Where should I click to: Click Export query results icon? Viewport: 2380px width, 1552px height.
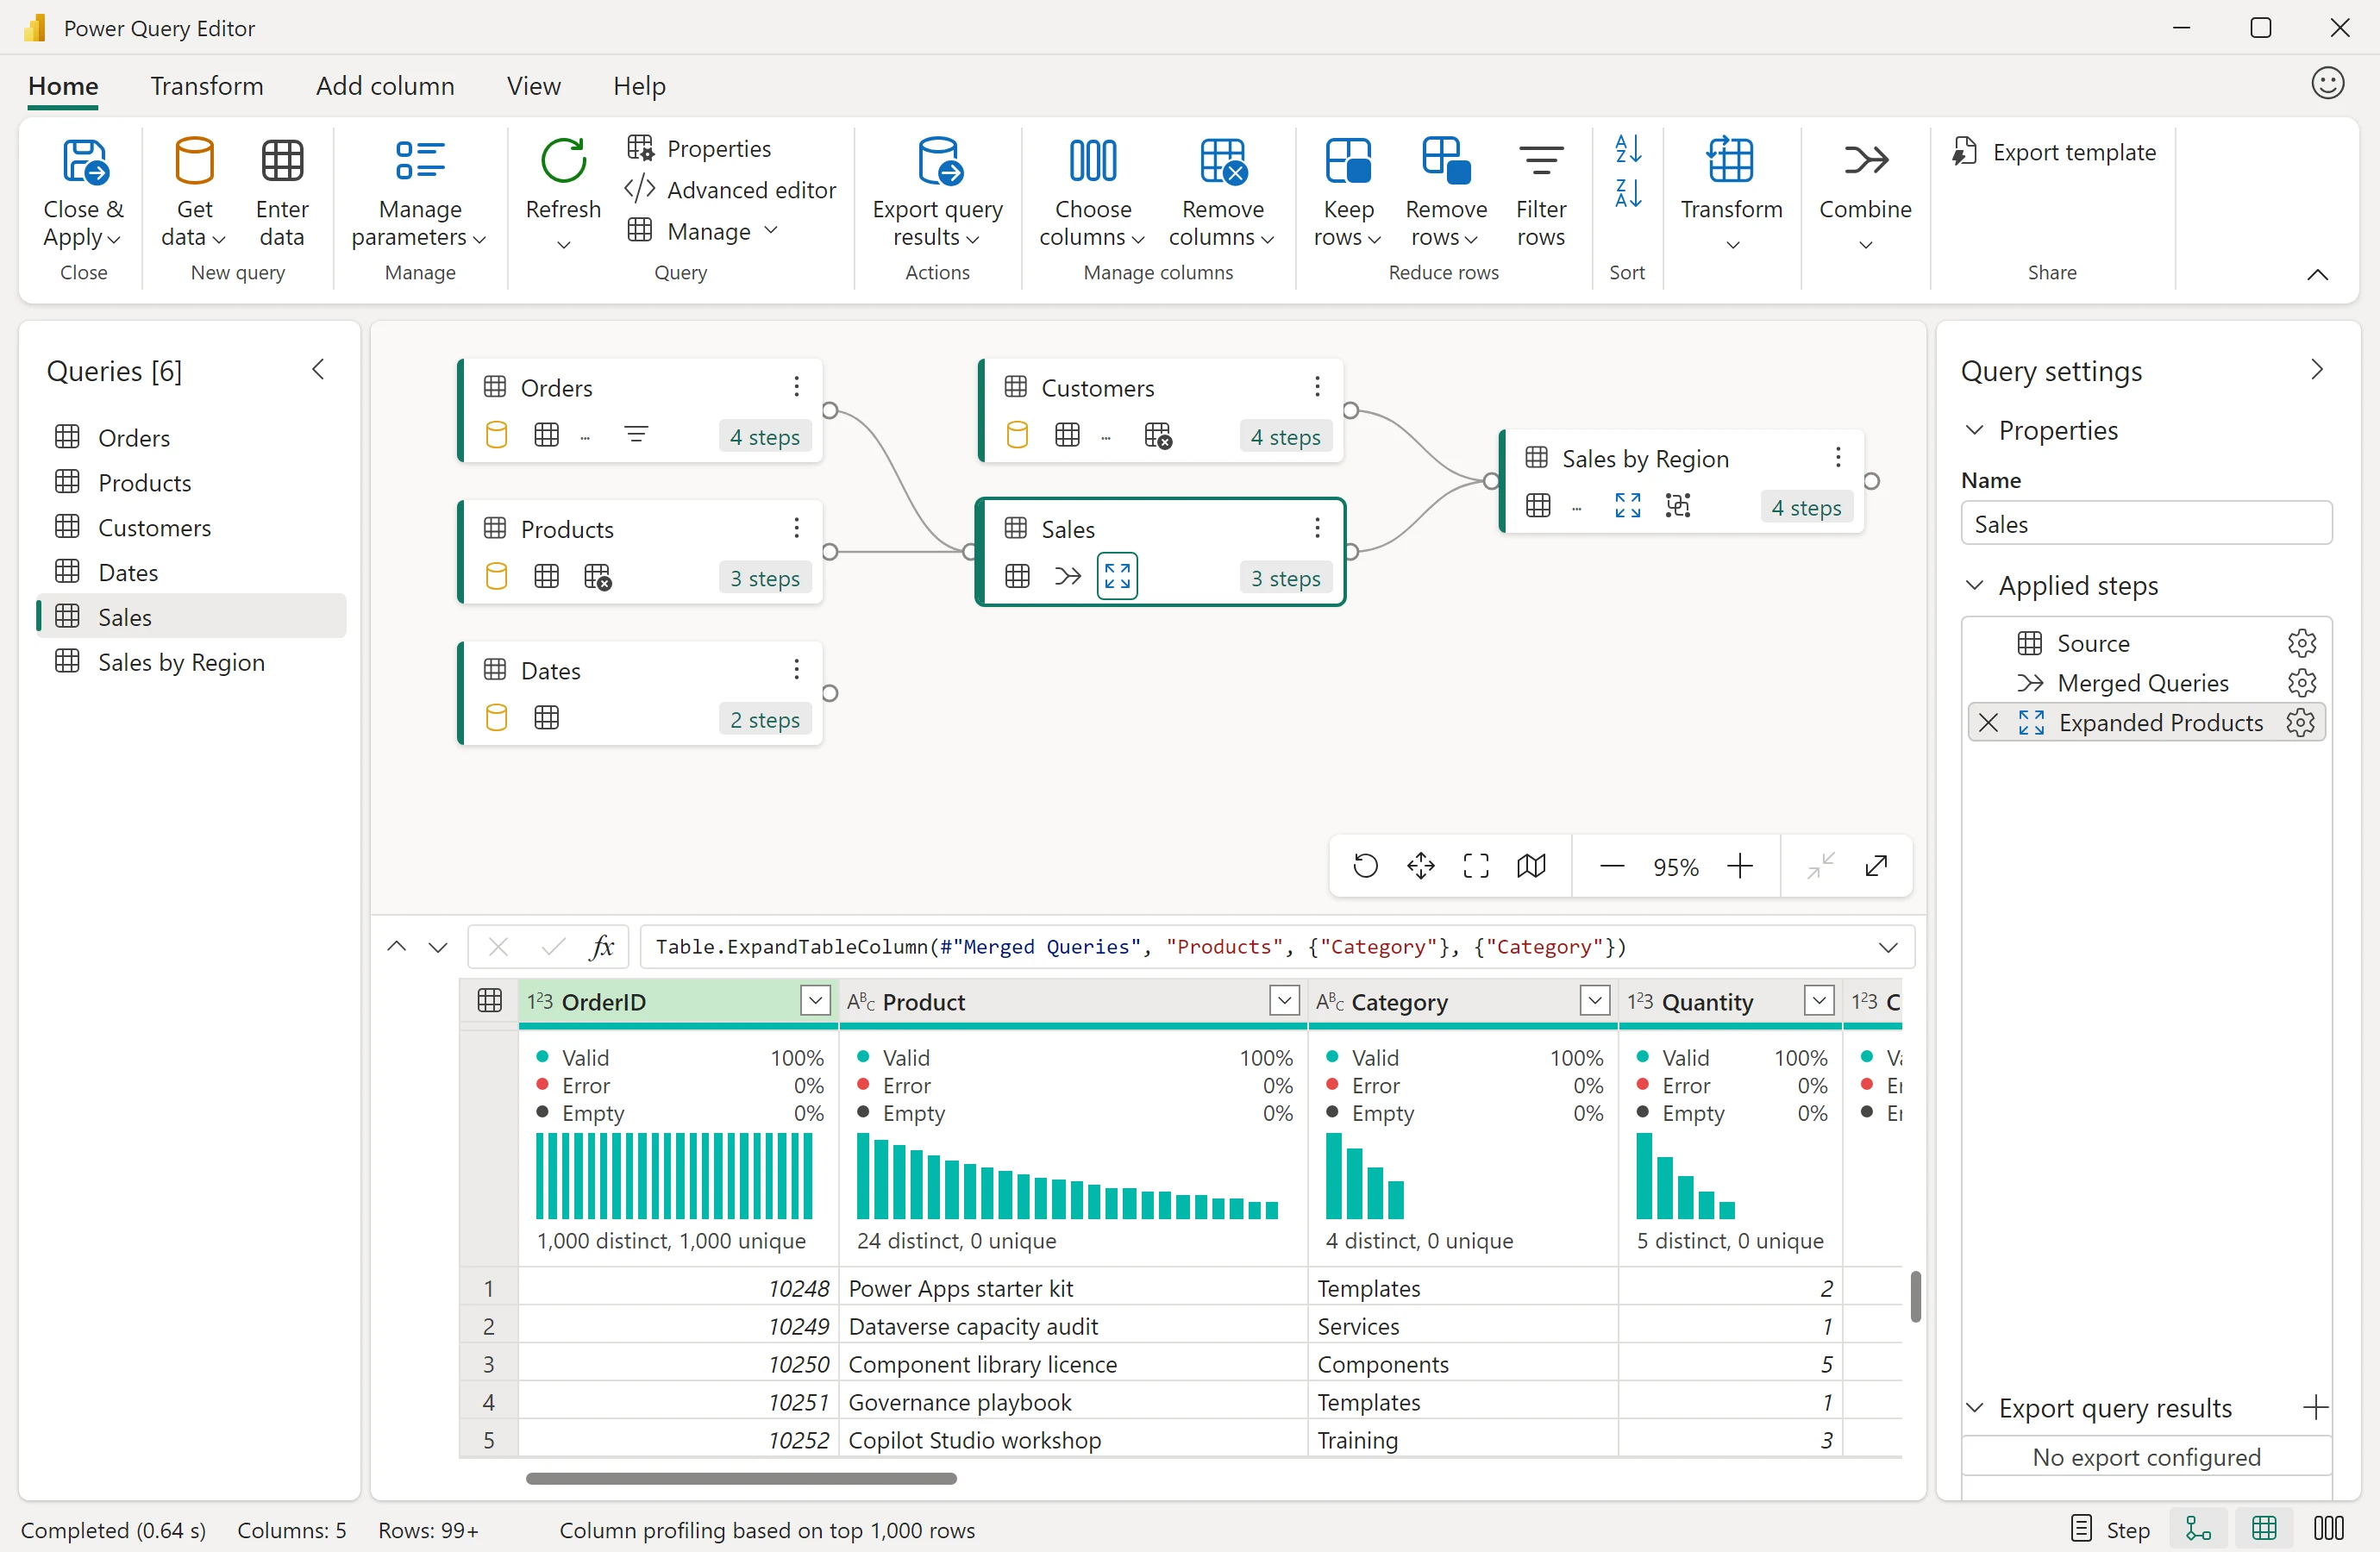click(939, 161)
